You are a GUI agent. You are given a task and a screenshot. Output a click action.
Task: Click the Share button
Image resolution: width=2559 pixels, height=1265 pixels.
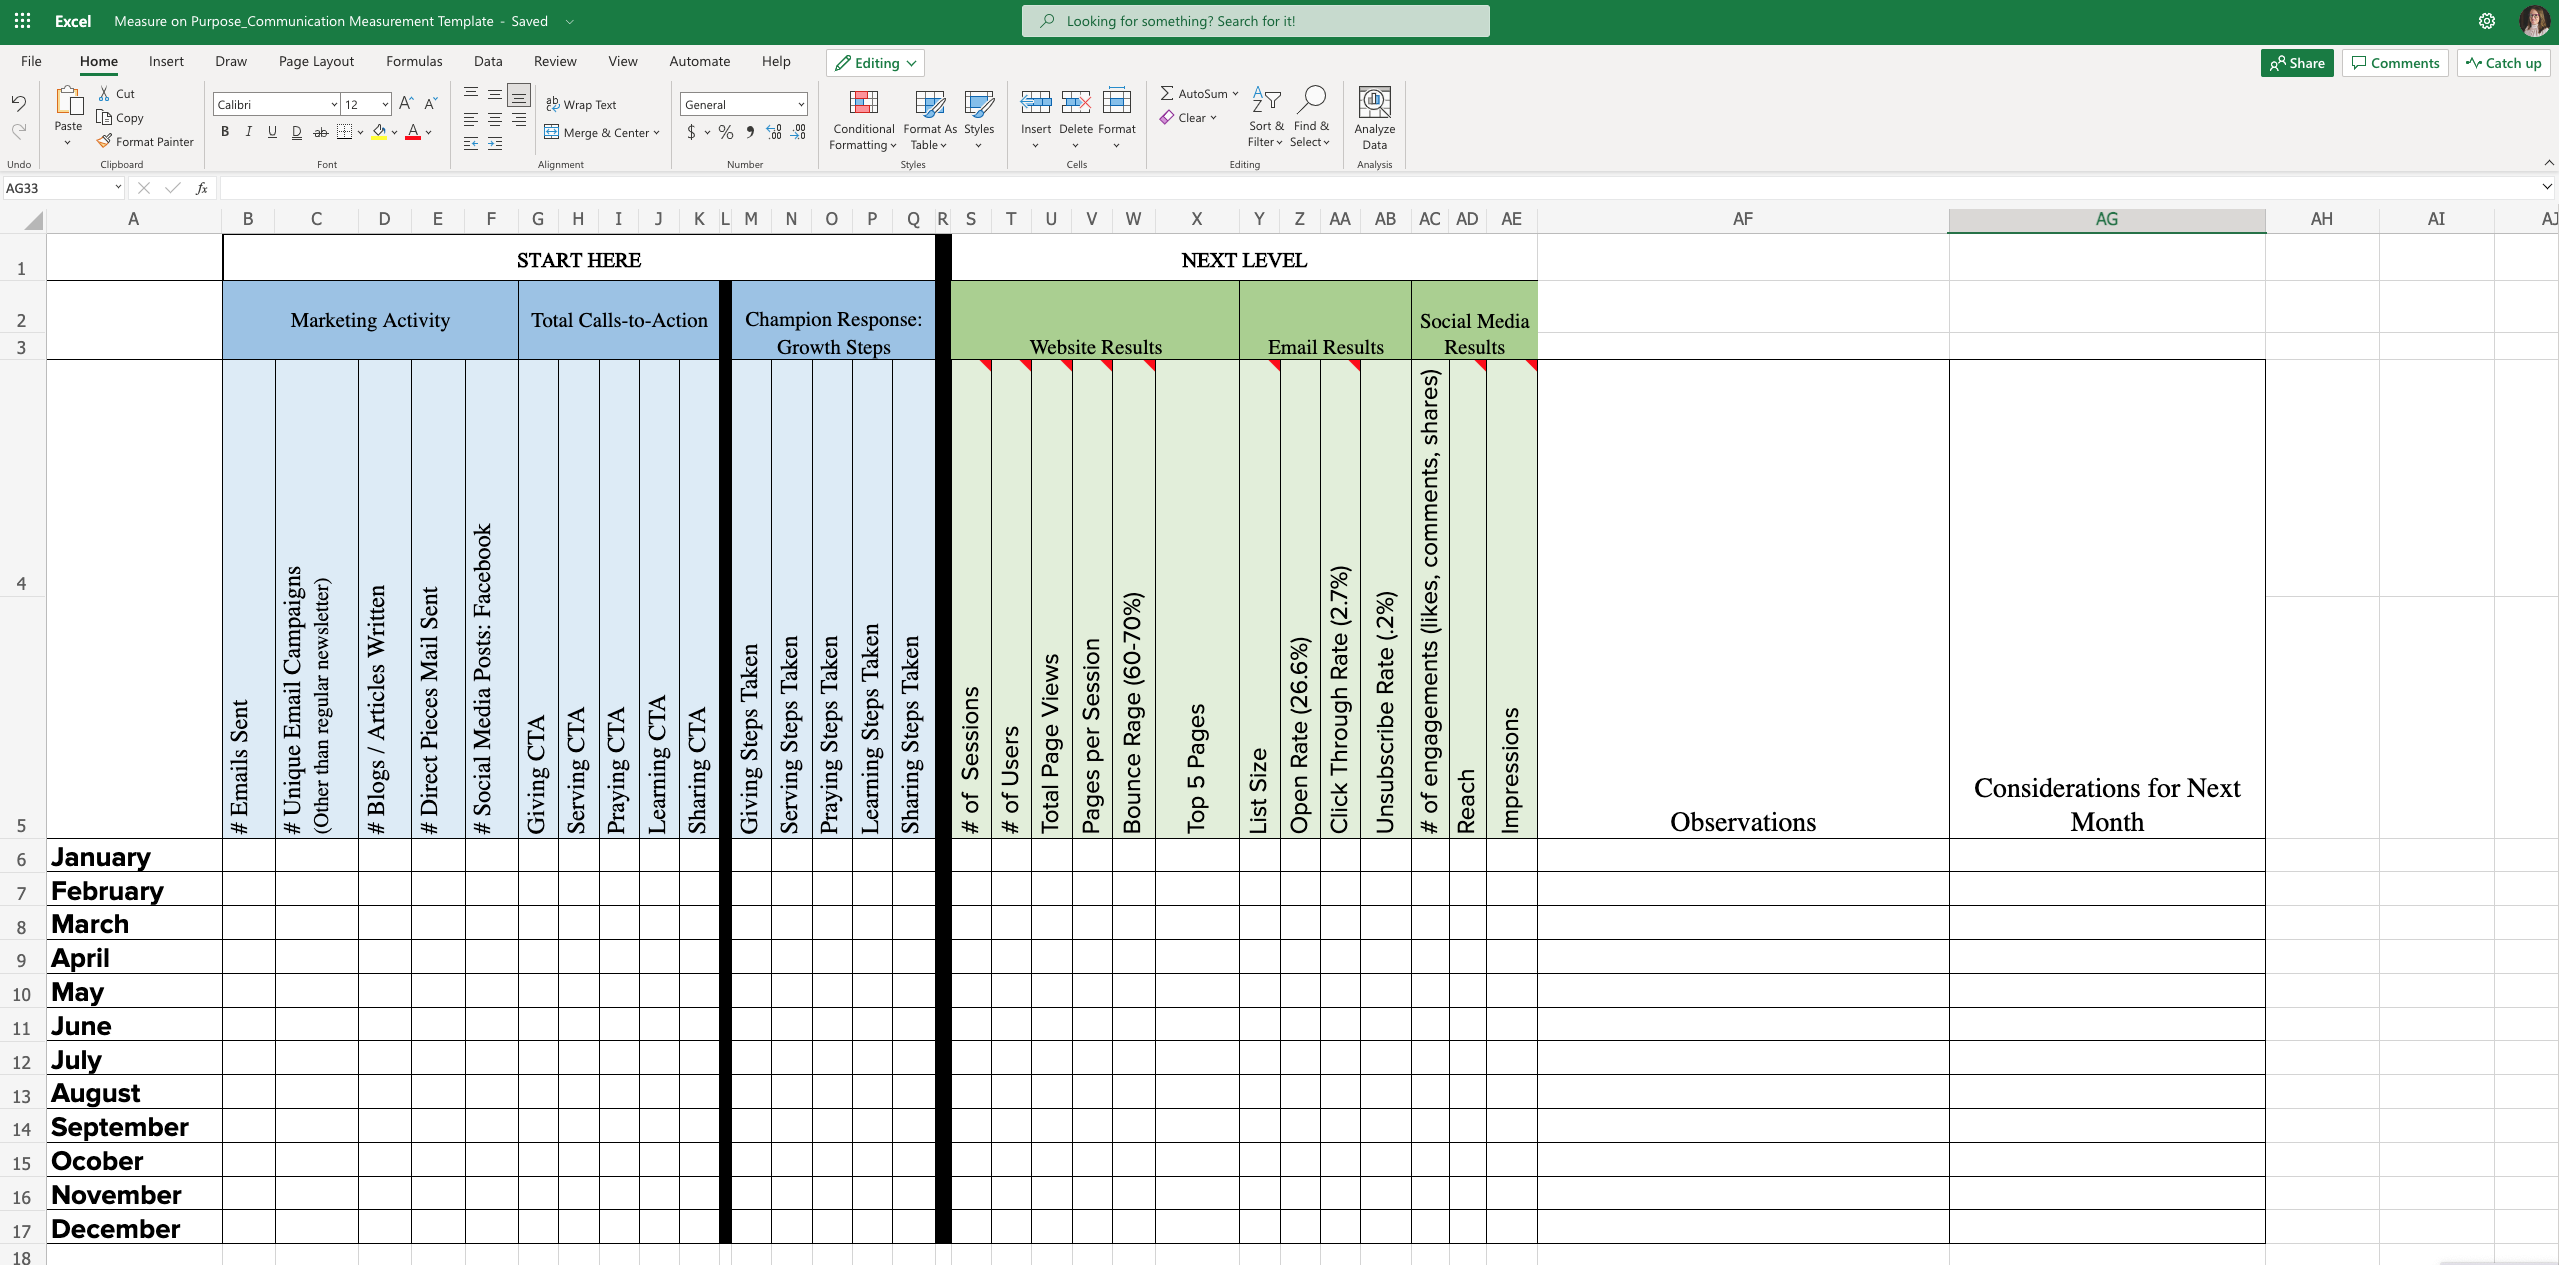pos(2296,62)
